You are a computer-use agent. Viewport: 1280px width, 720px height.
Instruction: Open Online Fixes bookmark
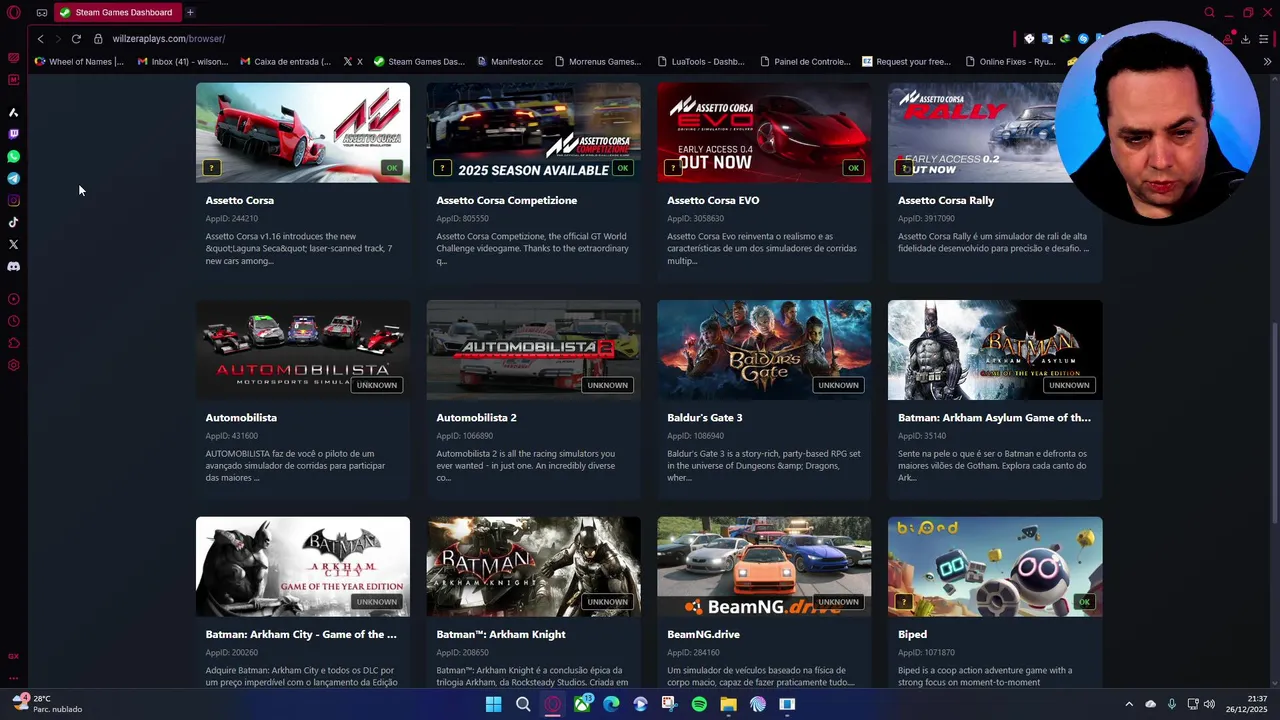tap(1010, 61)
